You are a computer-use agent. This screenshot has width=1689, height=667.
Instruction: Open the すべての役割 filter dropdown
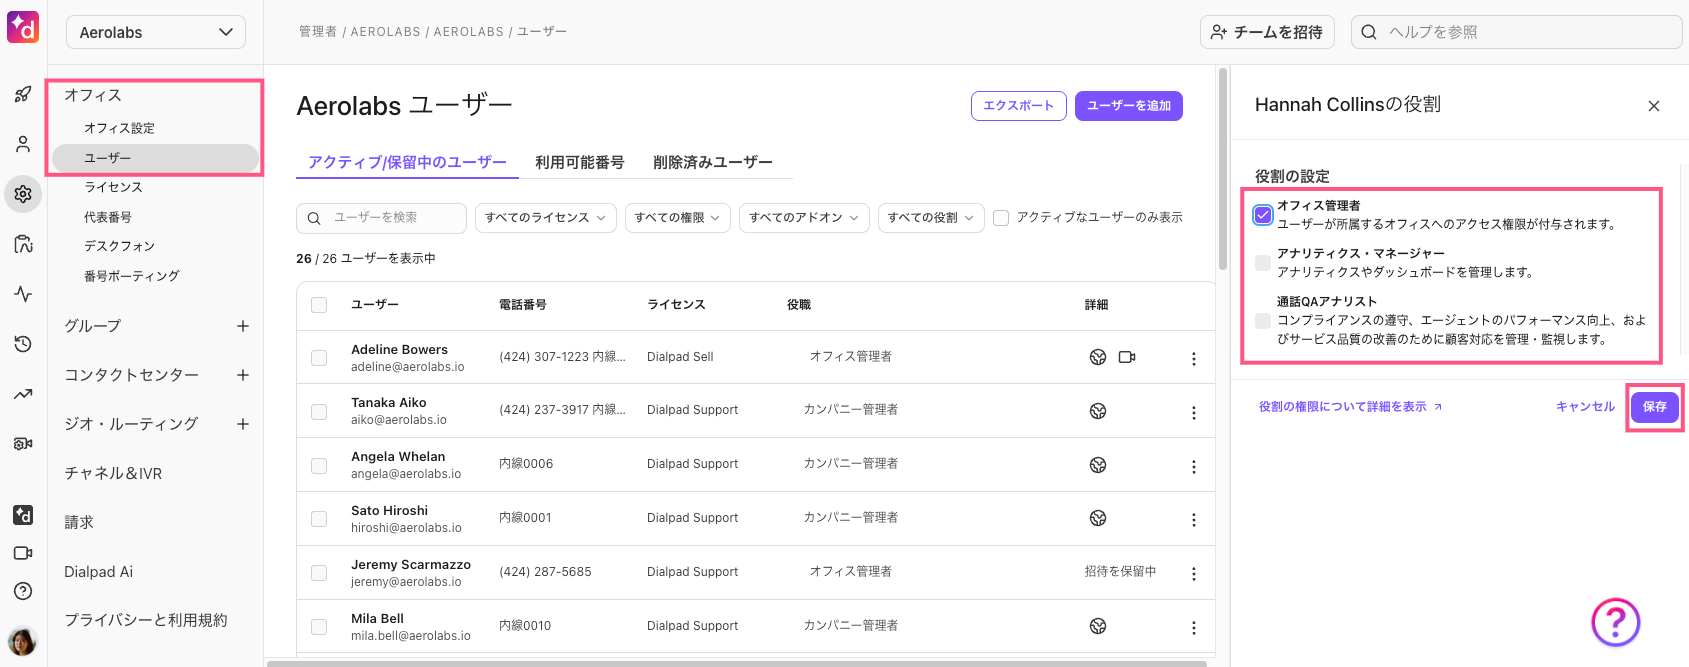[x=931, y=217]
